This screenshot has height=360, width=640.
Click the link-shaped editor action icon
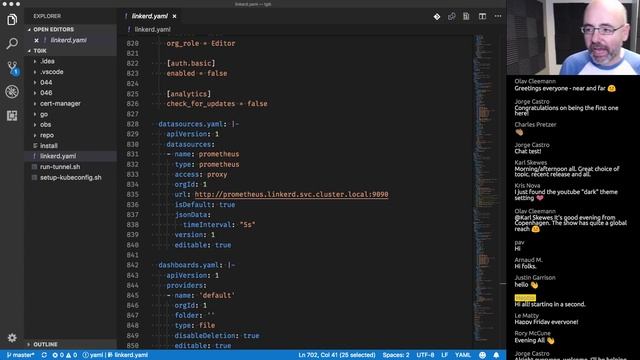coord(451,16)
